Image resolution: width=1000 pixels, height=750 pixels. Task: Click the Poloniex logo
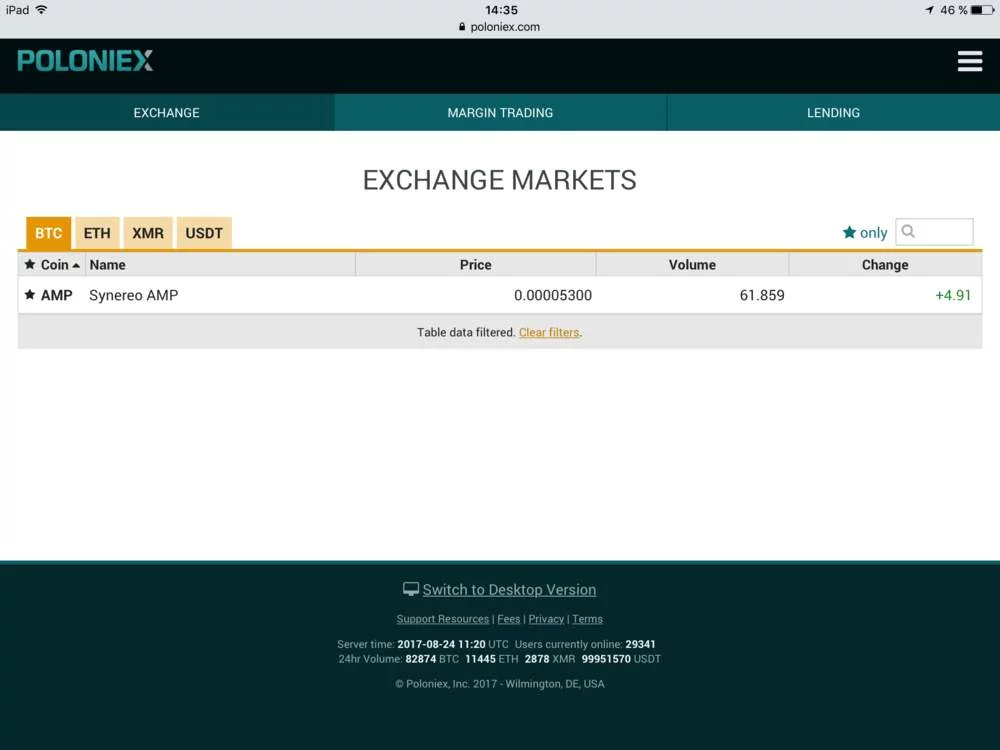(x=85, y=61)
